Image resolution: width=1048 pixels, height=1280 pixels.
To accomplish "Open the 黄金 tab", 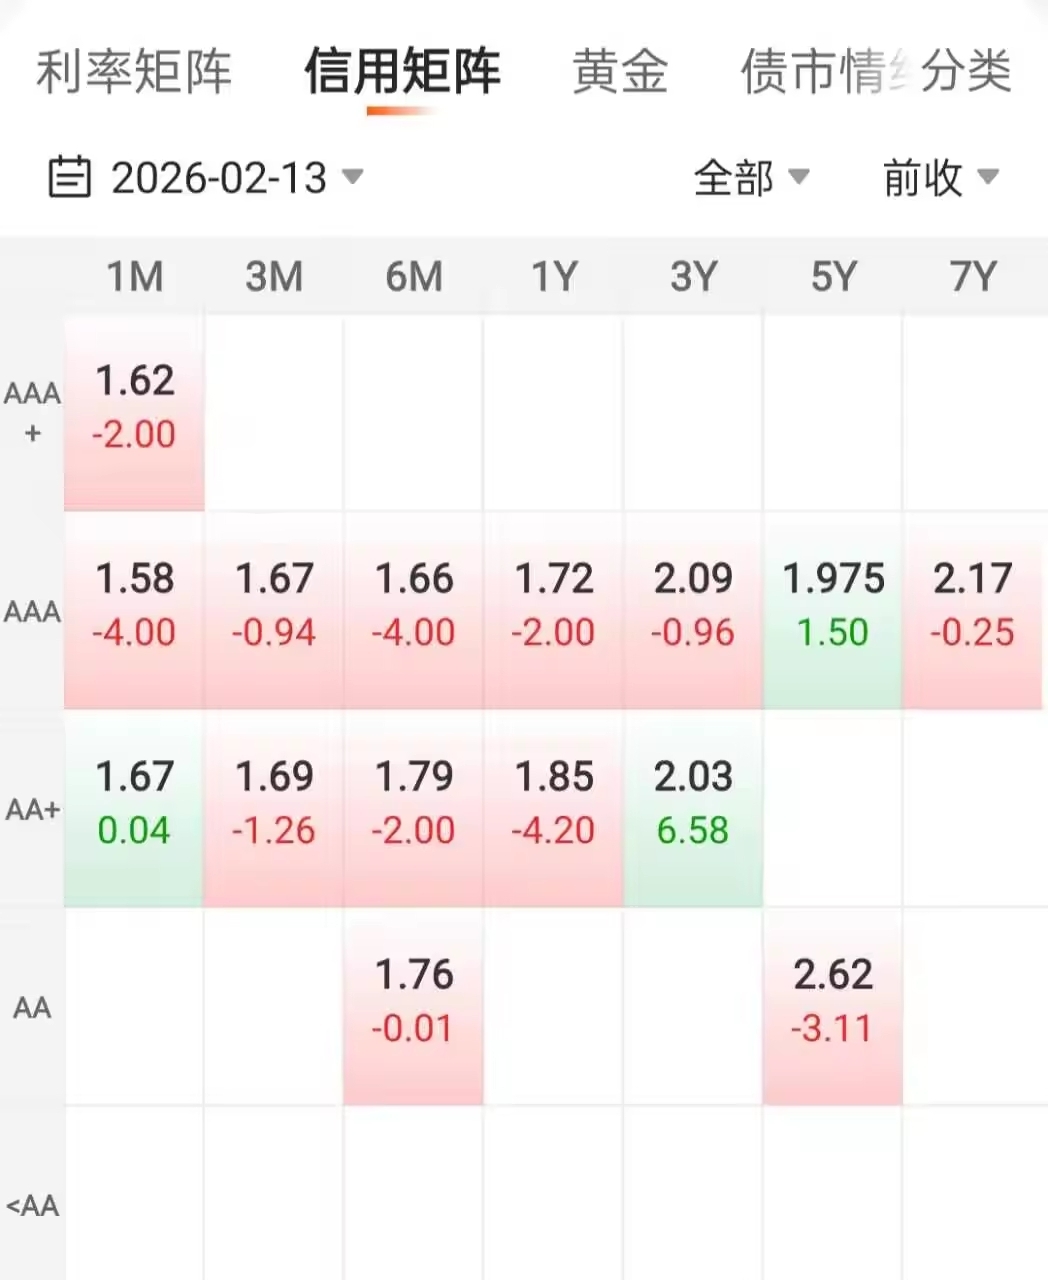I will point(620,72).
